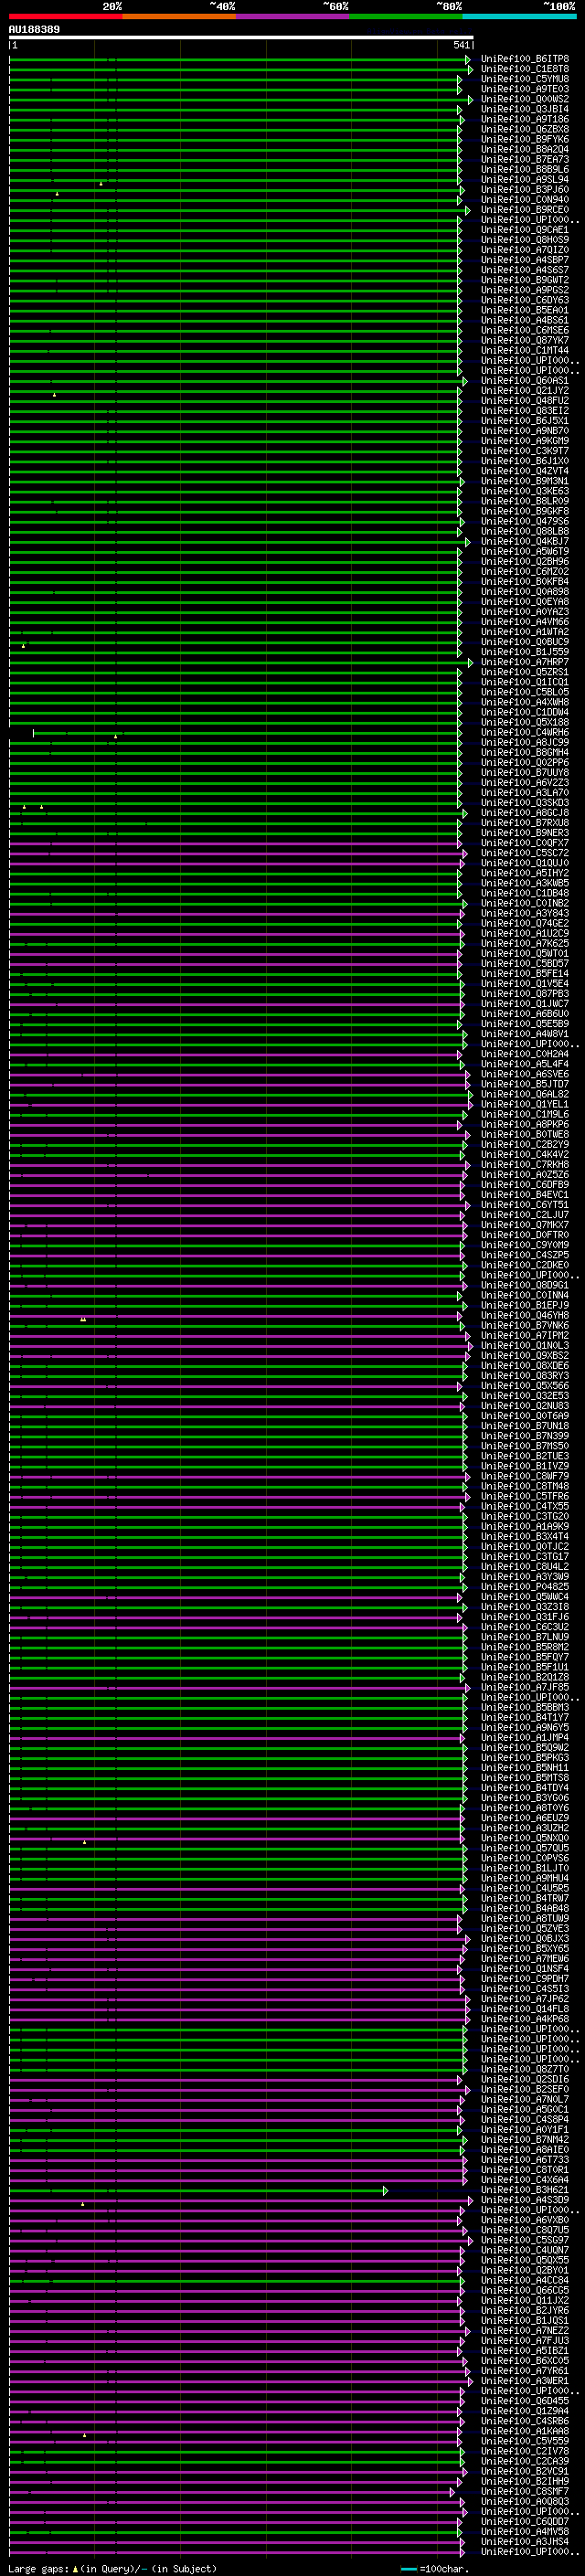
Task: Open the UniRef100_C8T0R1 hit
Action: 525,2170
